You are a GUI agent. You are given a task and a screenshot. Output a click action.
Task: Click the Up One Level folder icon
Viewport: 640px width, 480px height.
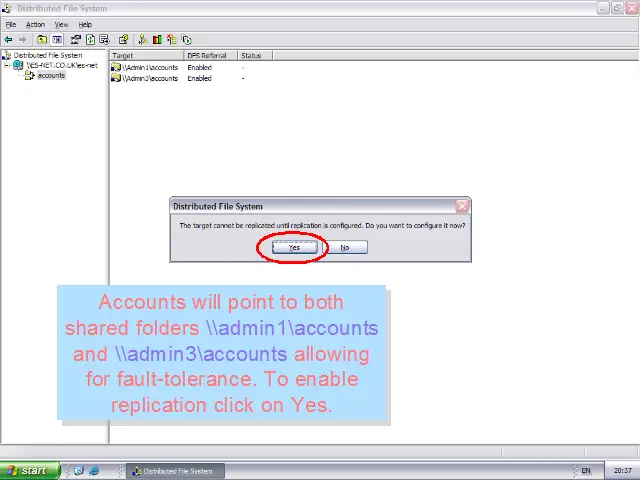pos(42,40)
